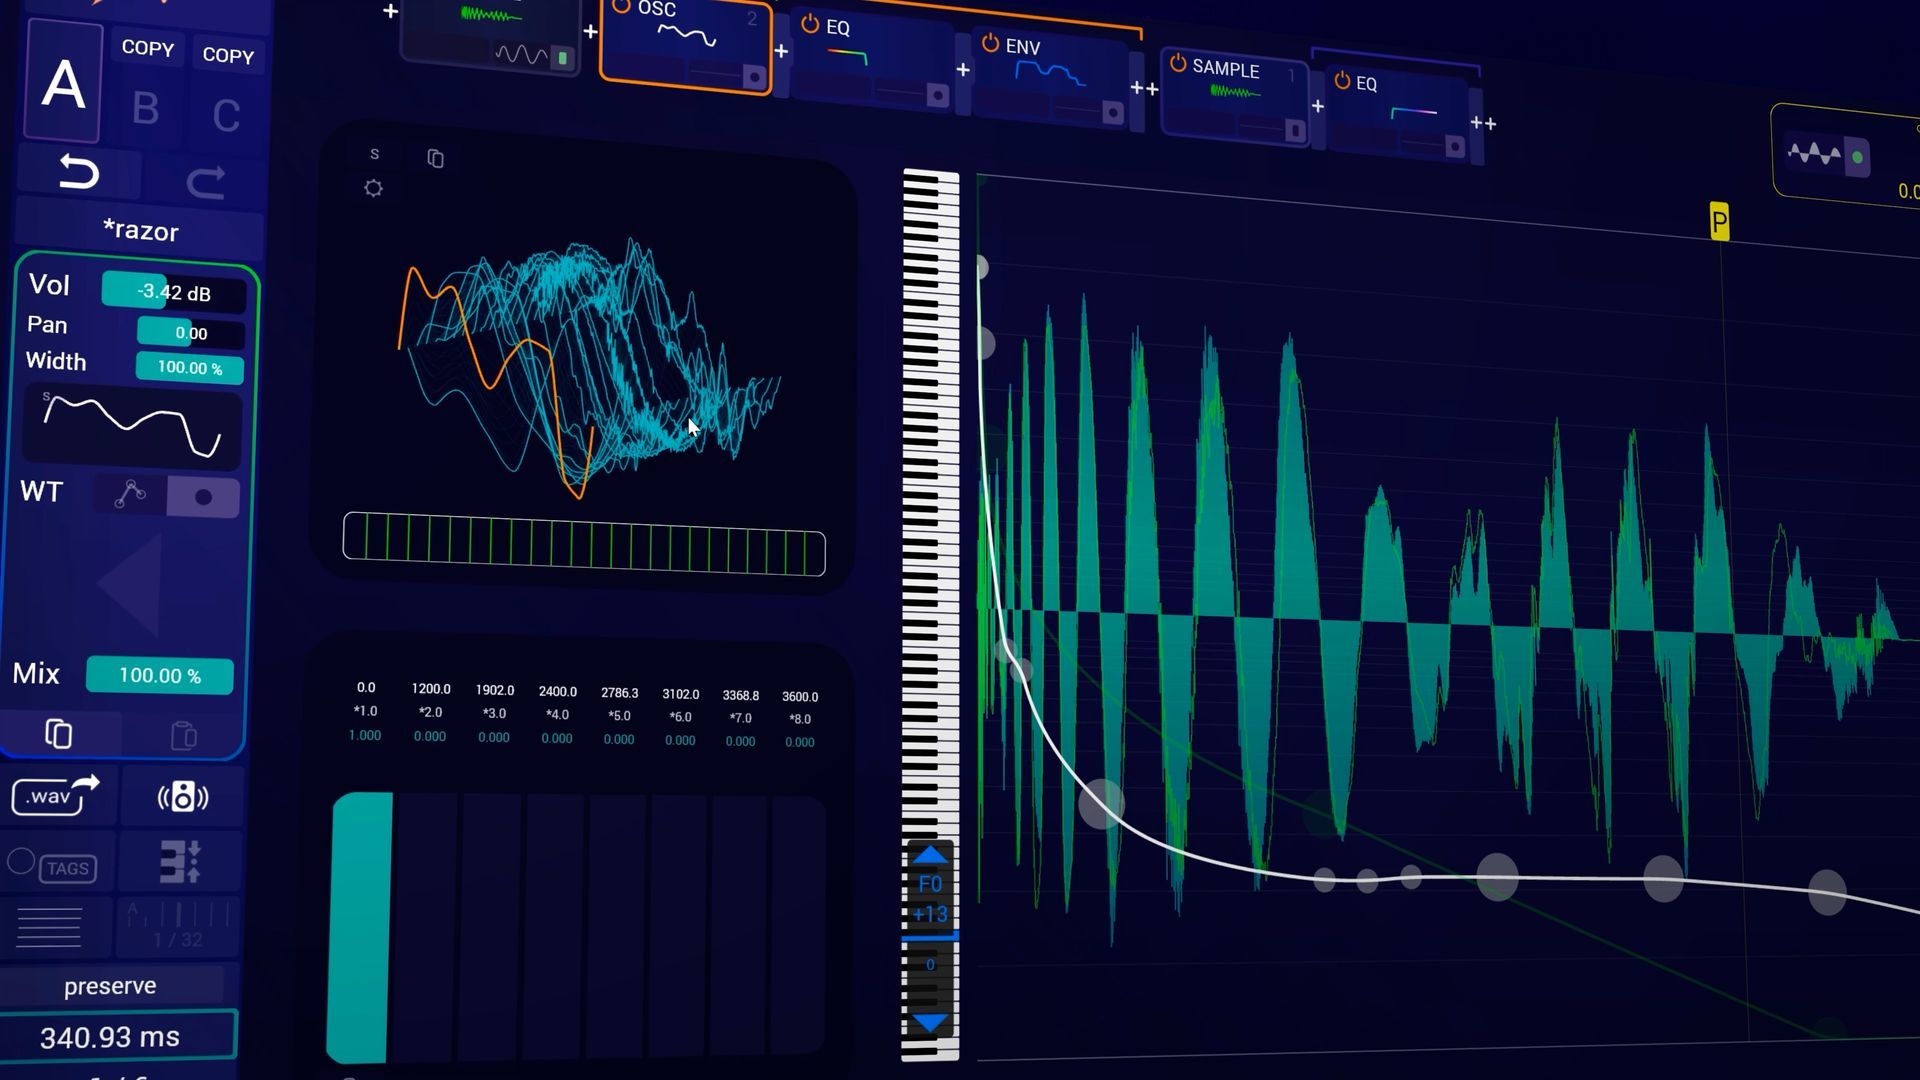Add a module between SAMPLE and last EQ
1920x1080 pixels.
tap(1318, 106)
